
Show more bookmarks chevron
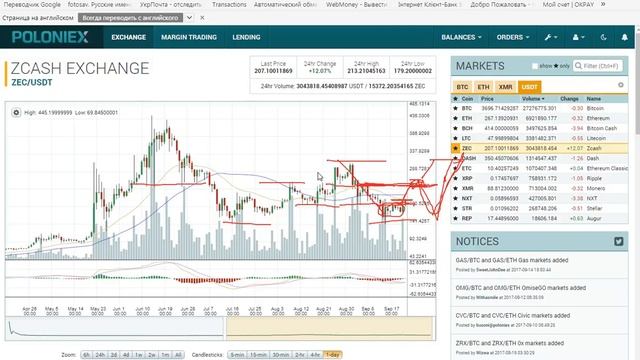tap(603, 4)
